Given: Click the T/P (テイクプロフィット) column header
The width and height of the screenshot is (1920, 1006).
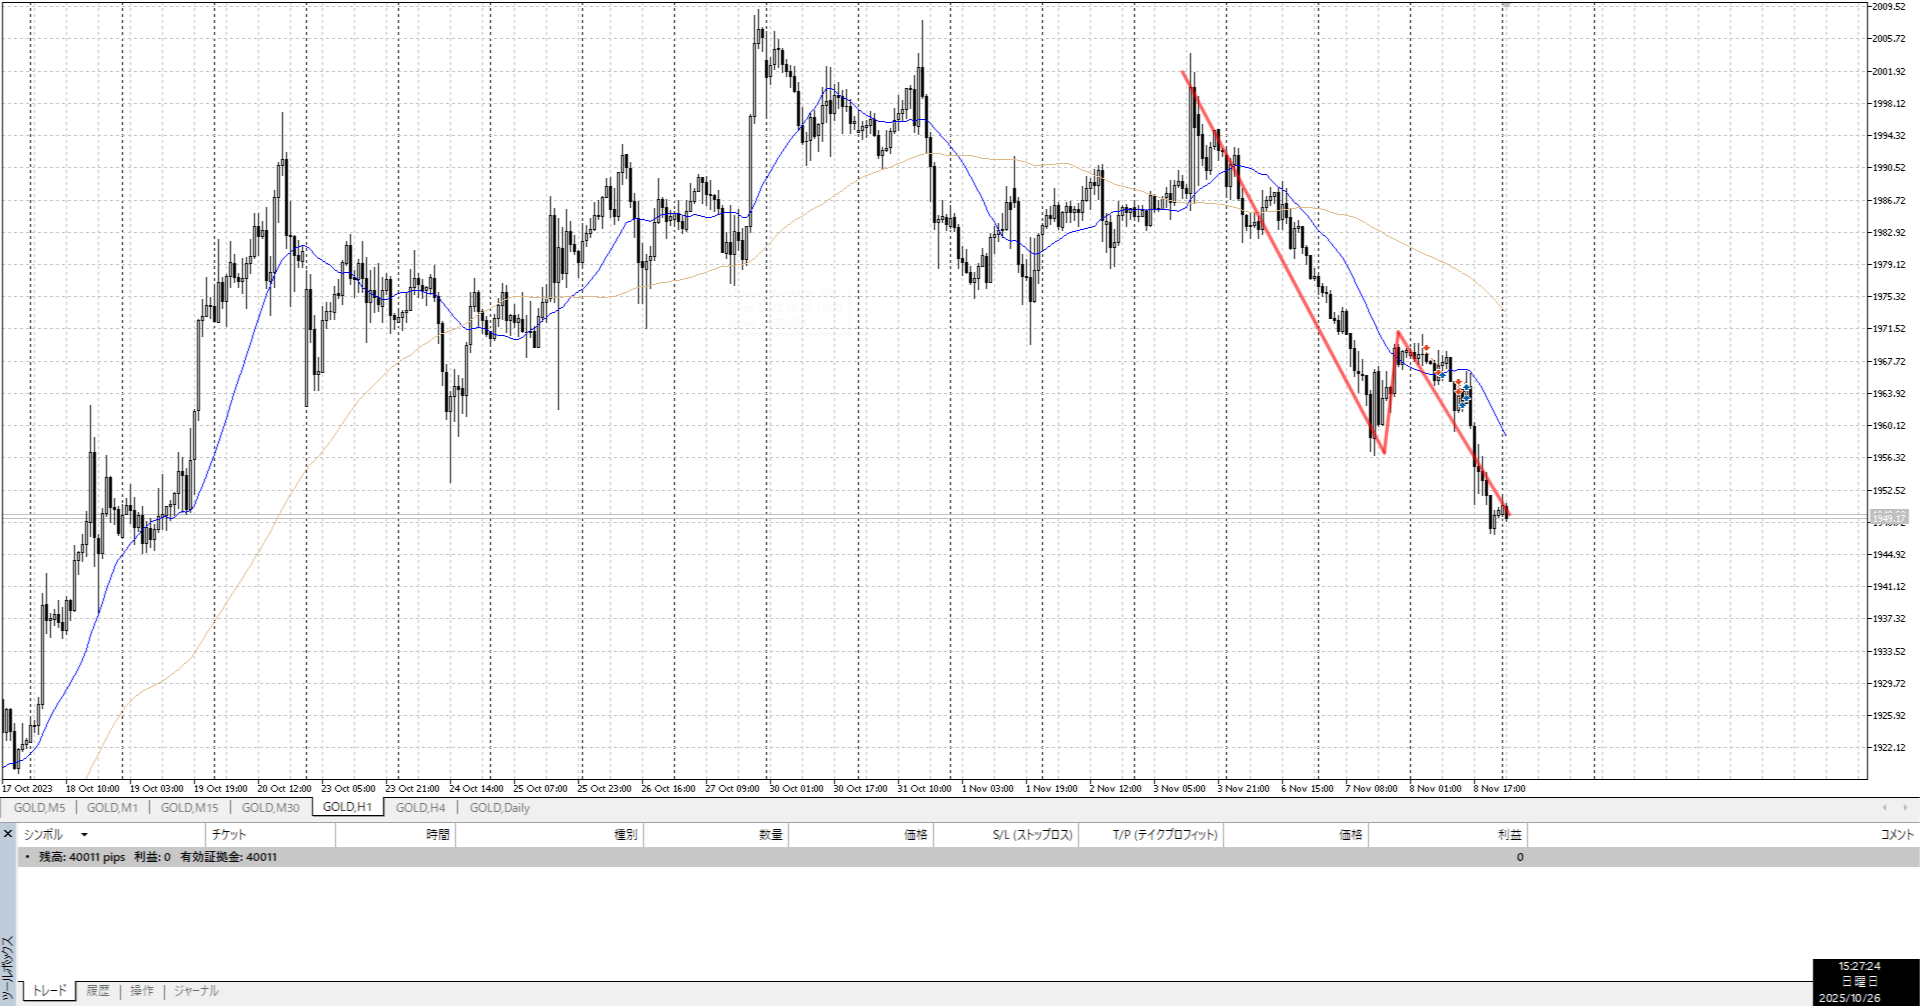Looking at the screenshot, I should (1165, 835).
